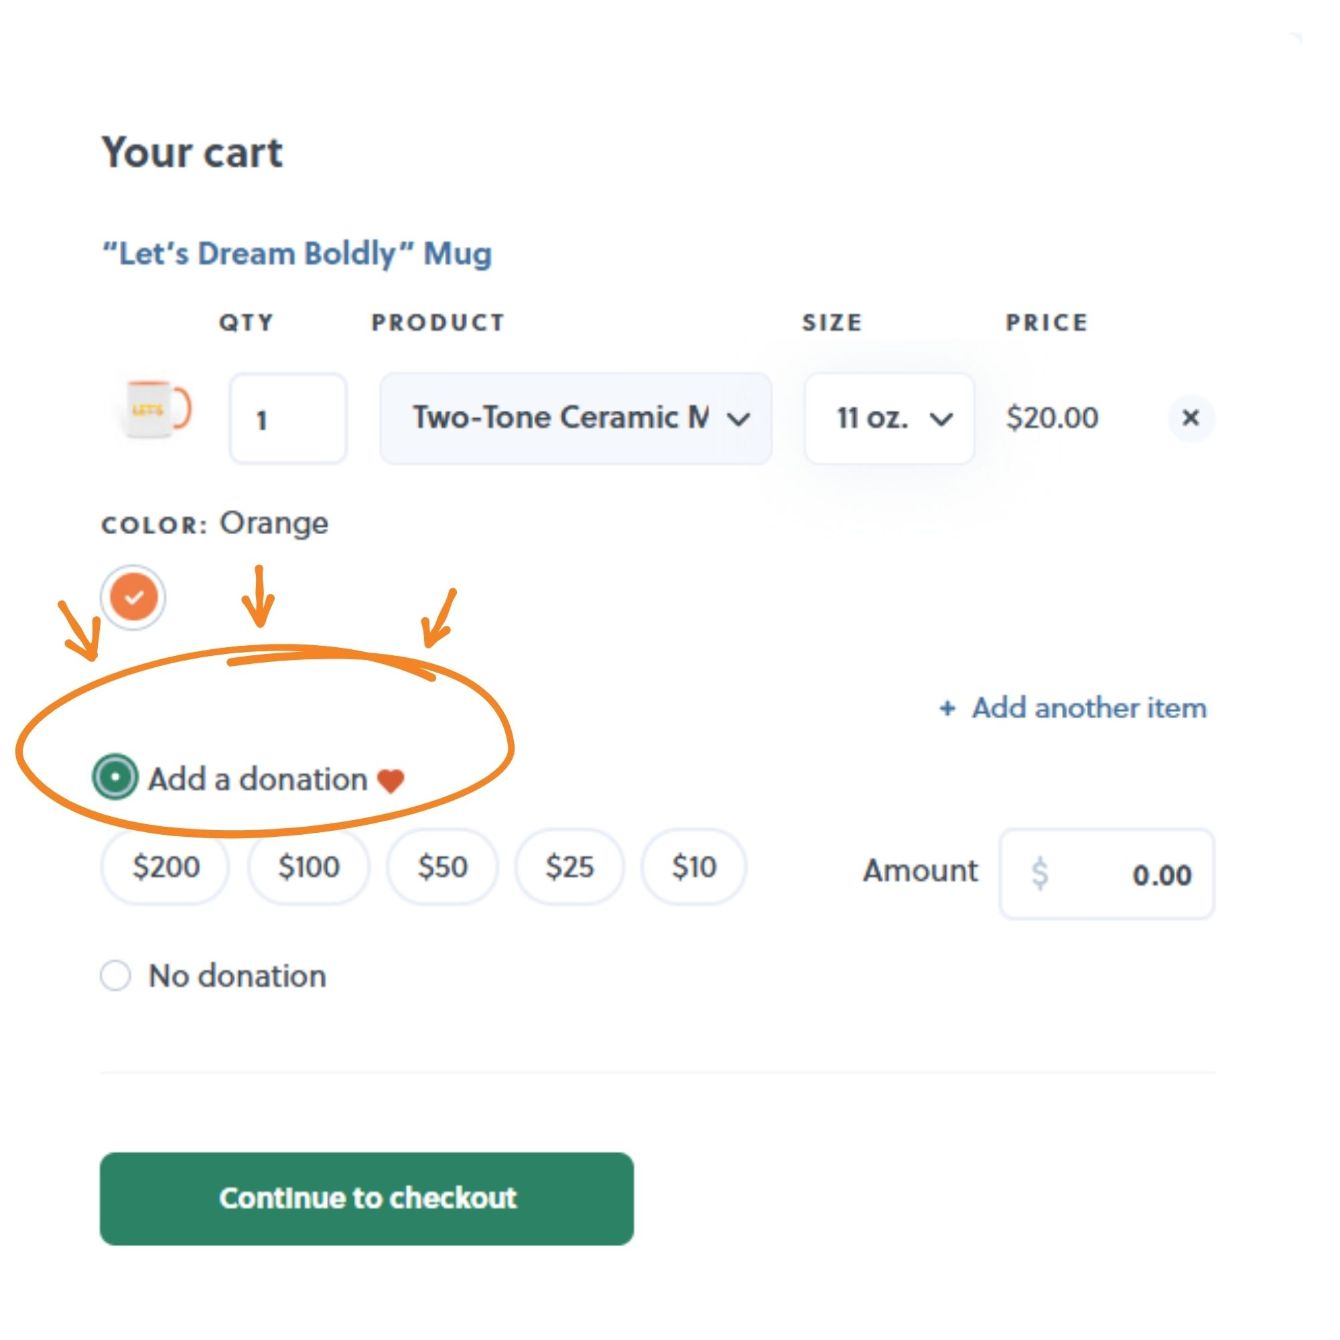Image resolution: width=1340 pixels, height=1340 pixels.
Task: Click the plus icon to add item
Action: point(947,709)
